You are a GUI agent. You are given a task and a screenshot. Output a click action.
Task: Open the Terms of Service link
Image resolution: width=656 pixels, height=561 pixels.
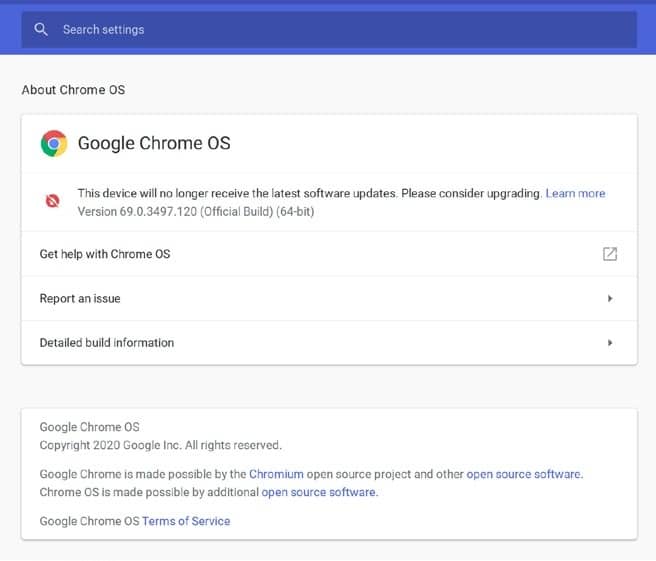(x=186, y=521)
